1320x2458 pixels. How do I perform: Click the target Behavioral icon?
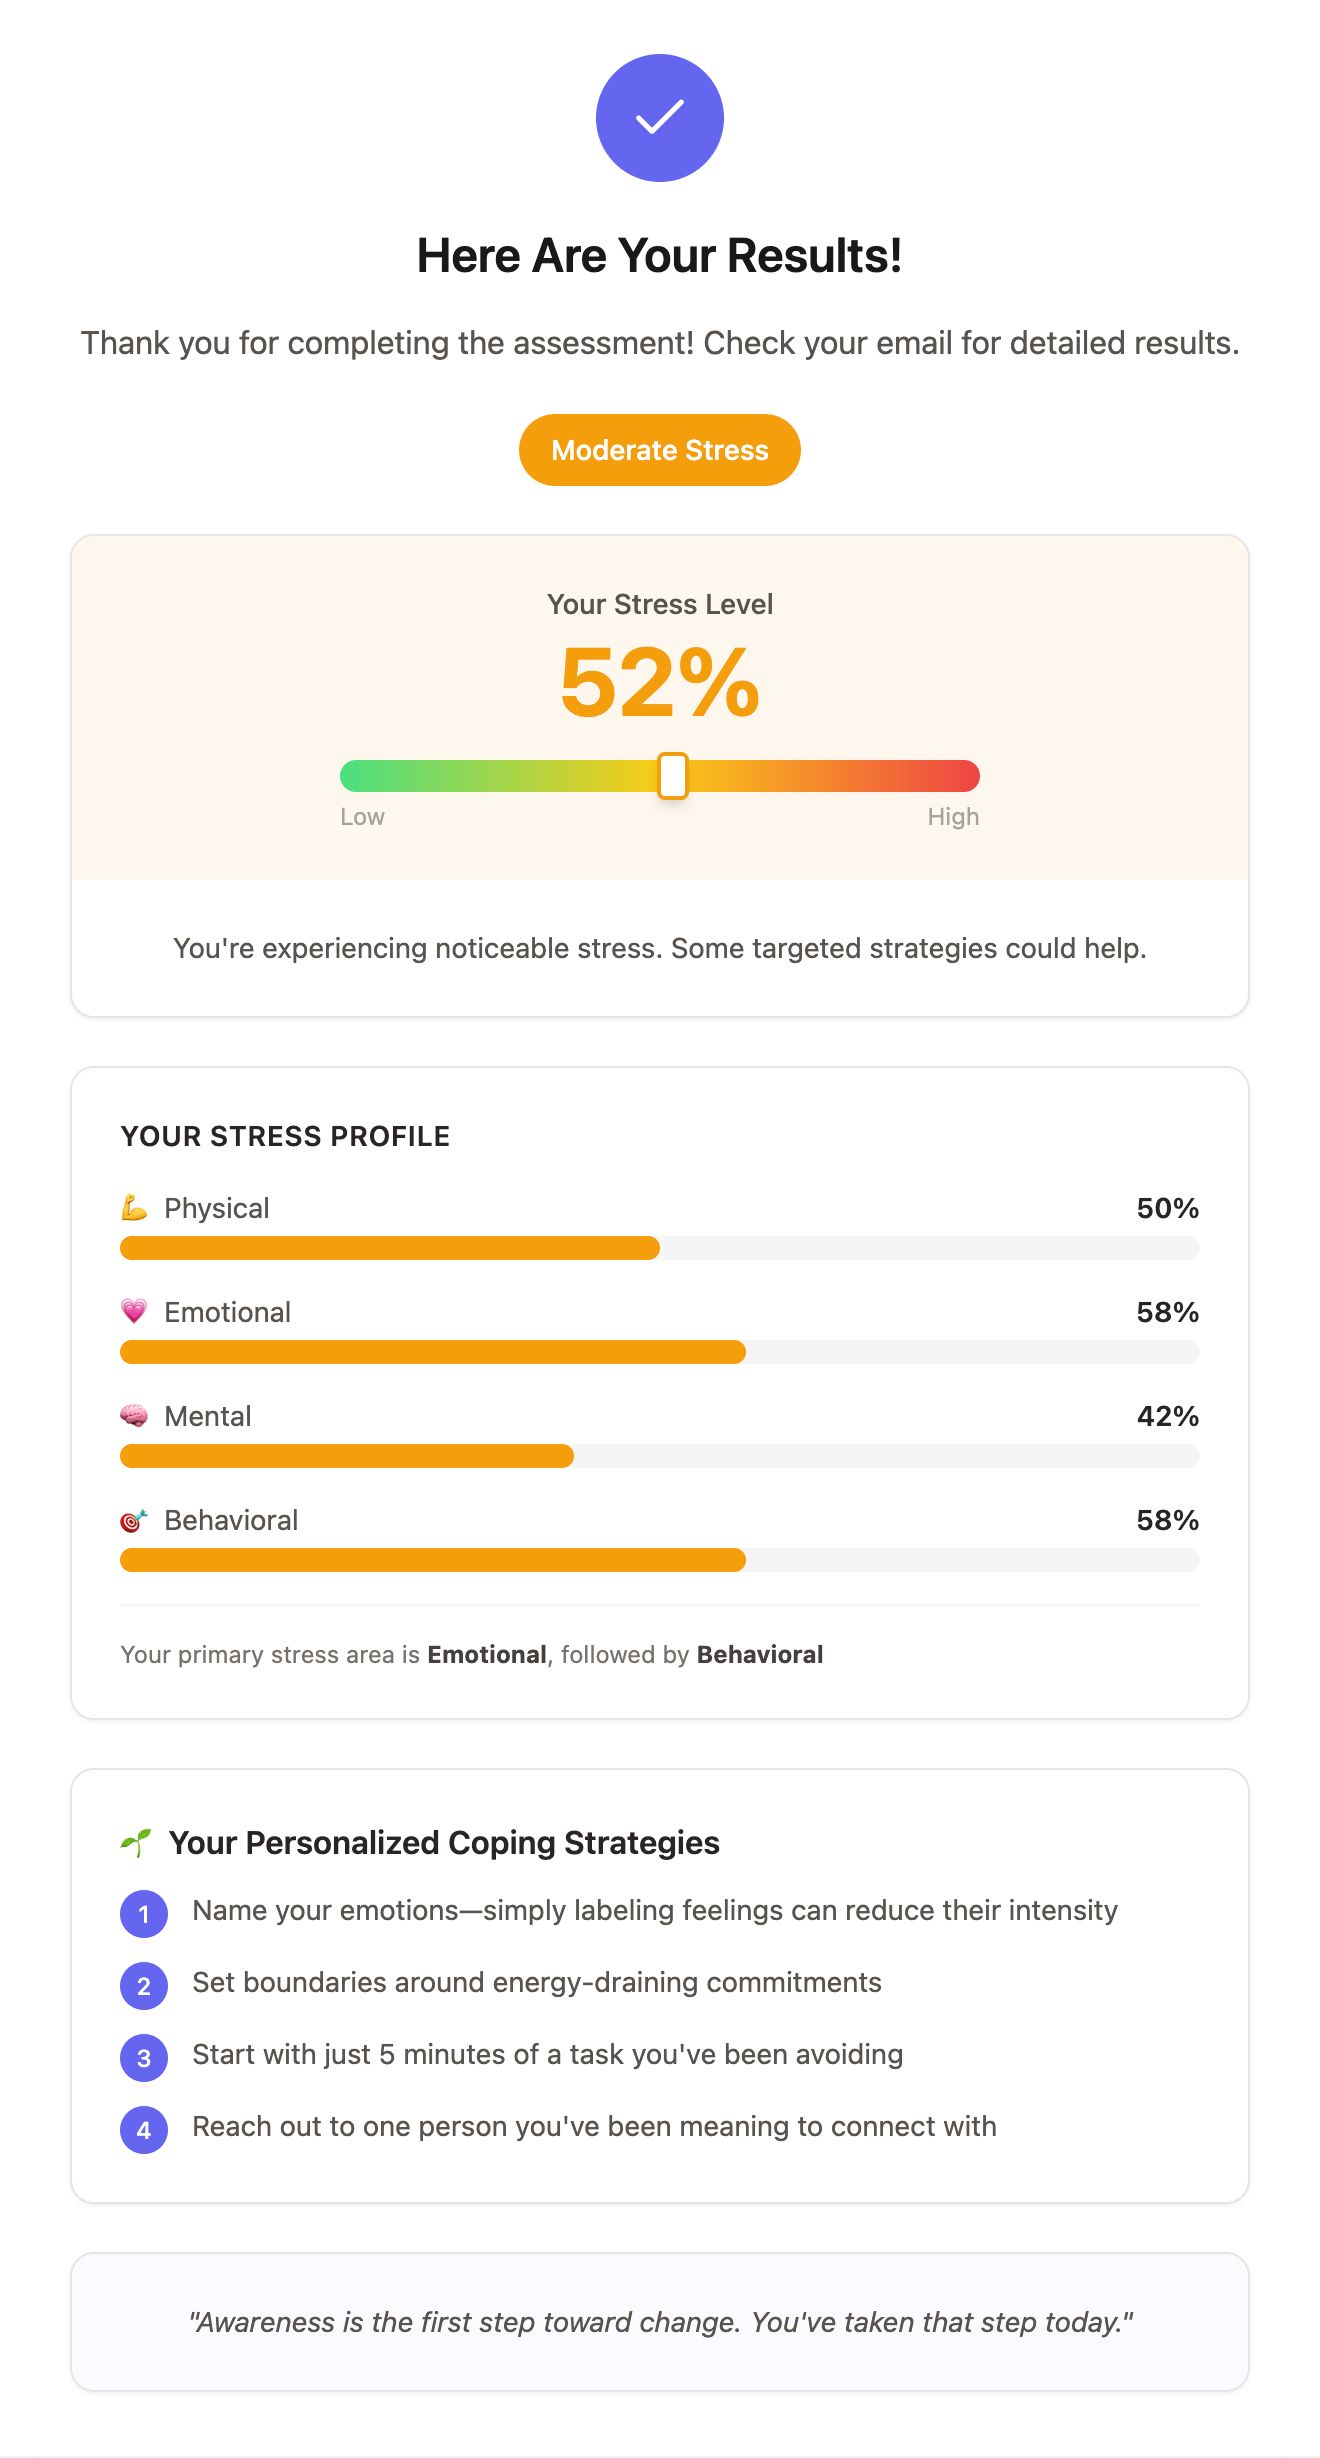(x=134, y=1520)
